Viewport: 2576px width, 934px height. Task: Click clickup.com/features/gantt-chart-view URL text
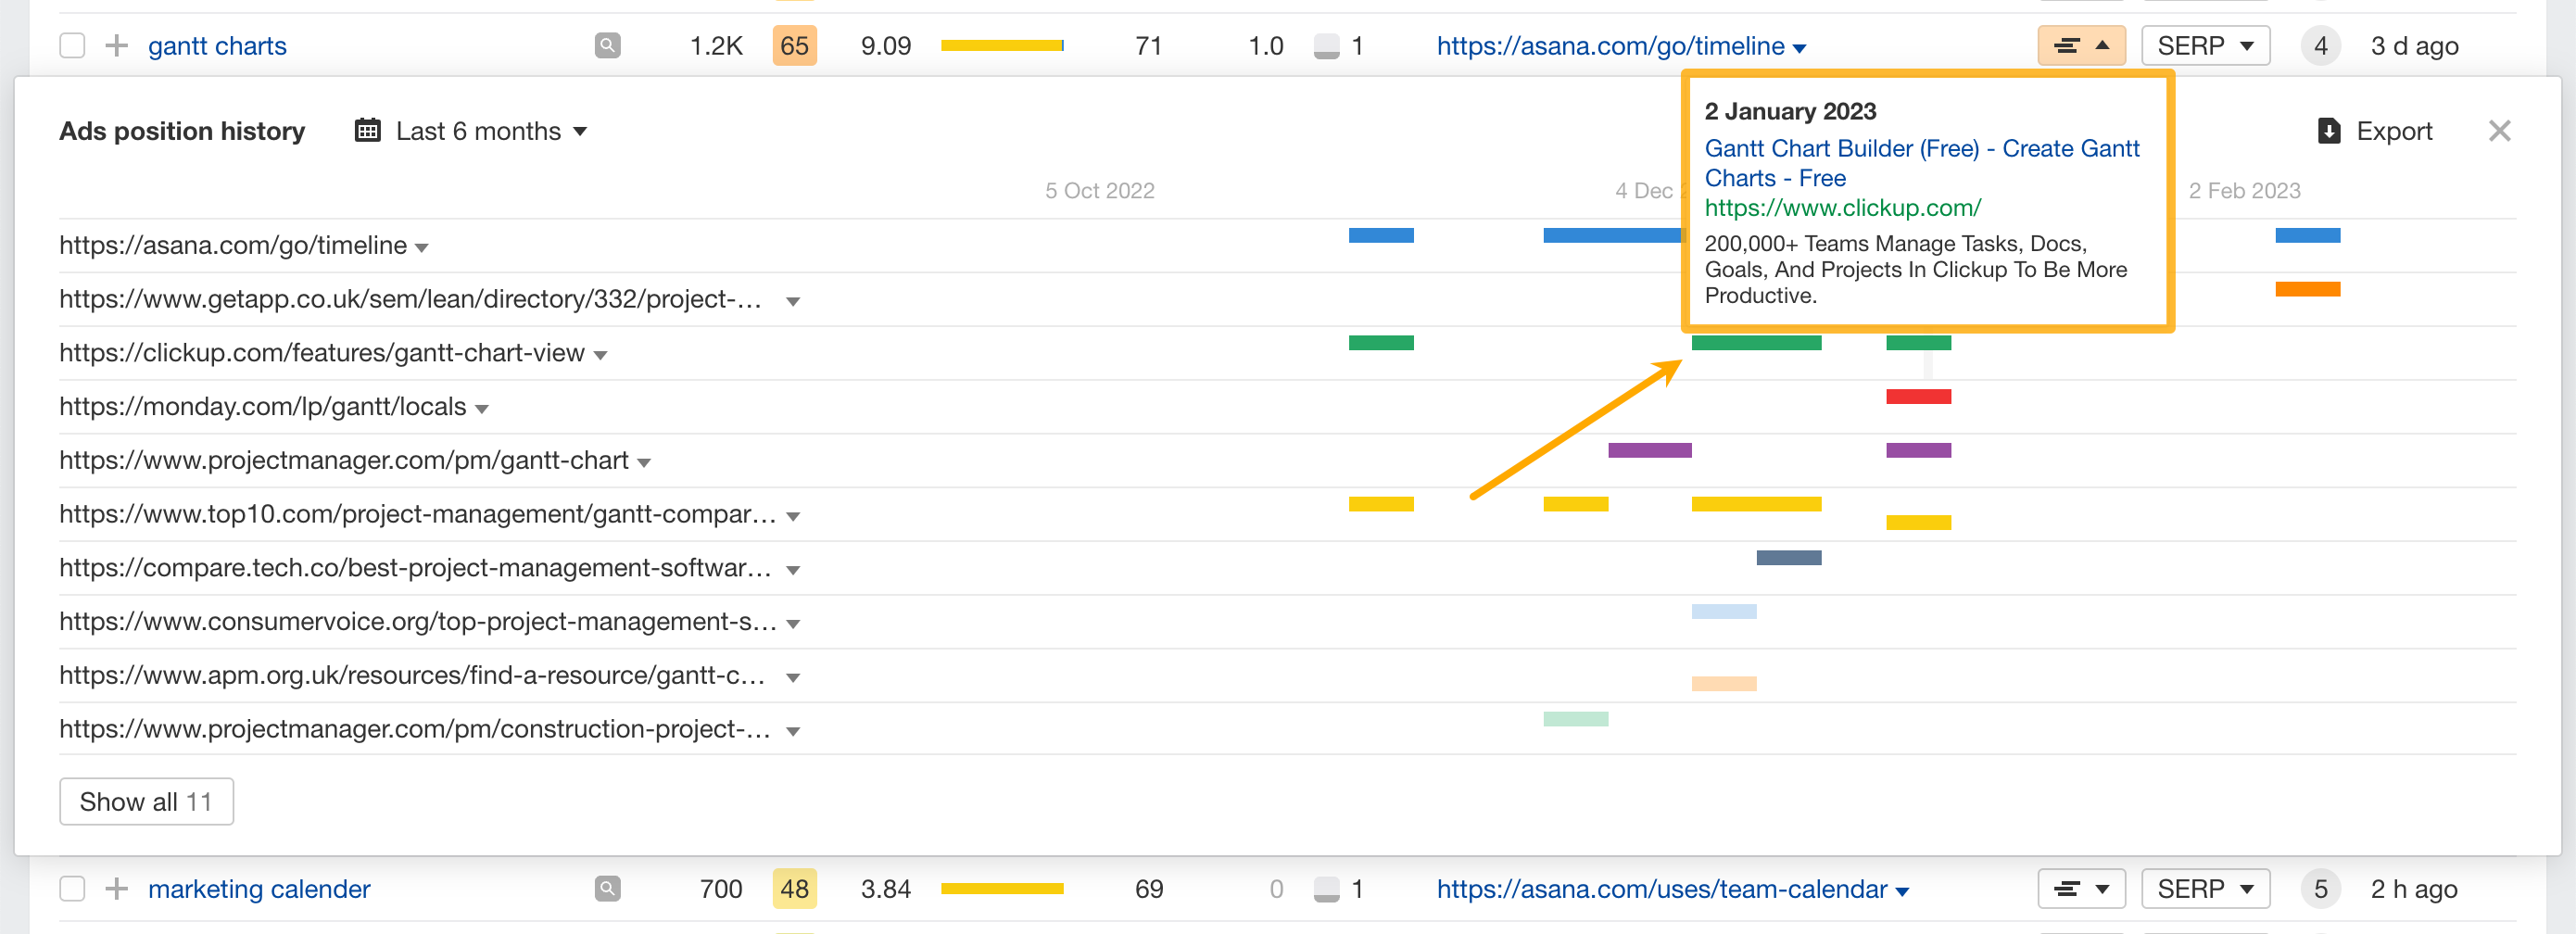322,353
